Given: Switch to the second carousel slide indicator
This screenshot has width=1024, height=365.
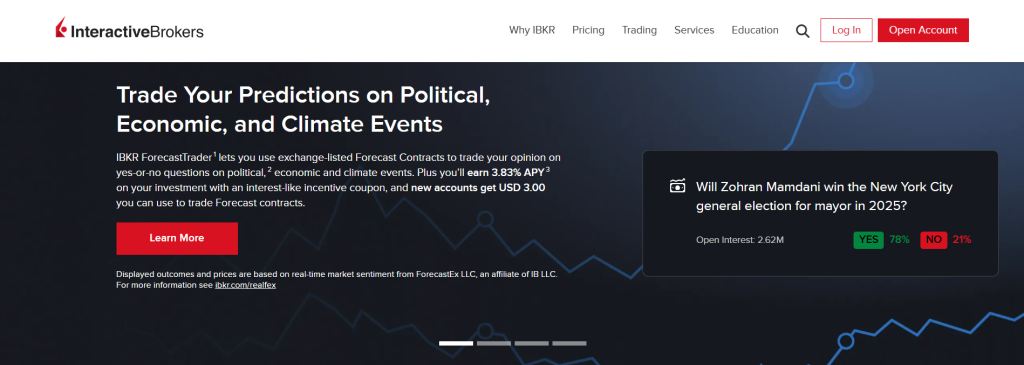Looking at the screenshot, I should point(494,343).
